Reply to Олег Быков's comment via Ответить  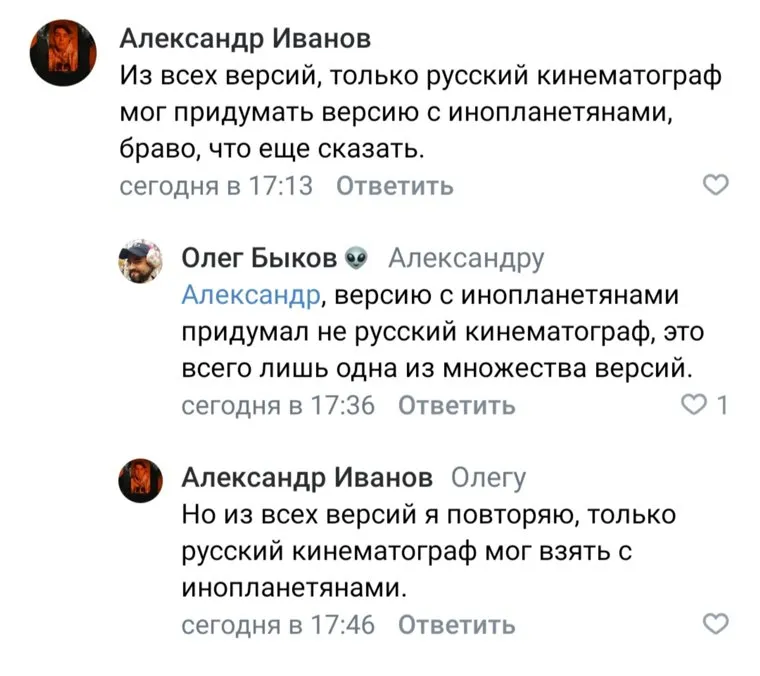point(457,405)
